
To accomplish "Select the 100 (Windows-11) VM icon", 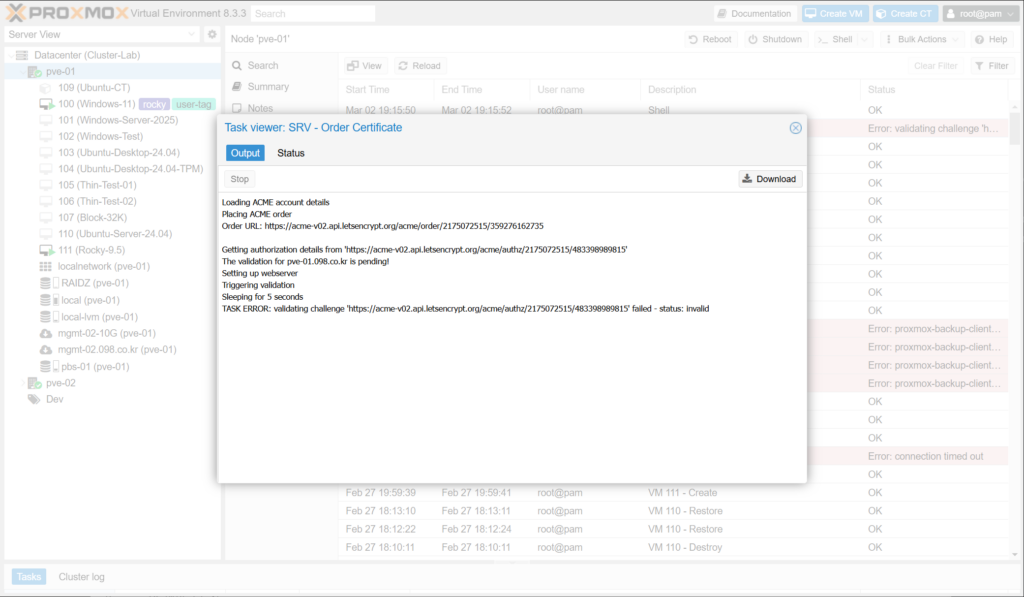I will pyautogui.click(x=46, y=104).
